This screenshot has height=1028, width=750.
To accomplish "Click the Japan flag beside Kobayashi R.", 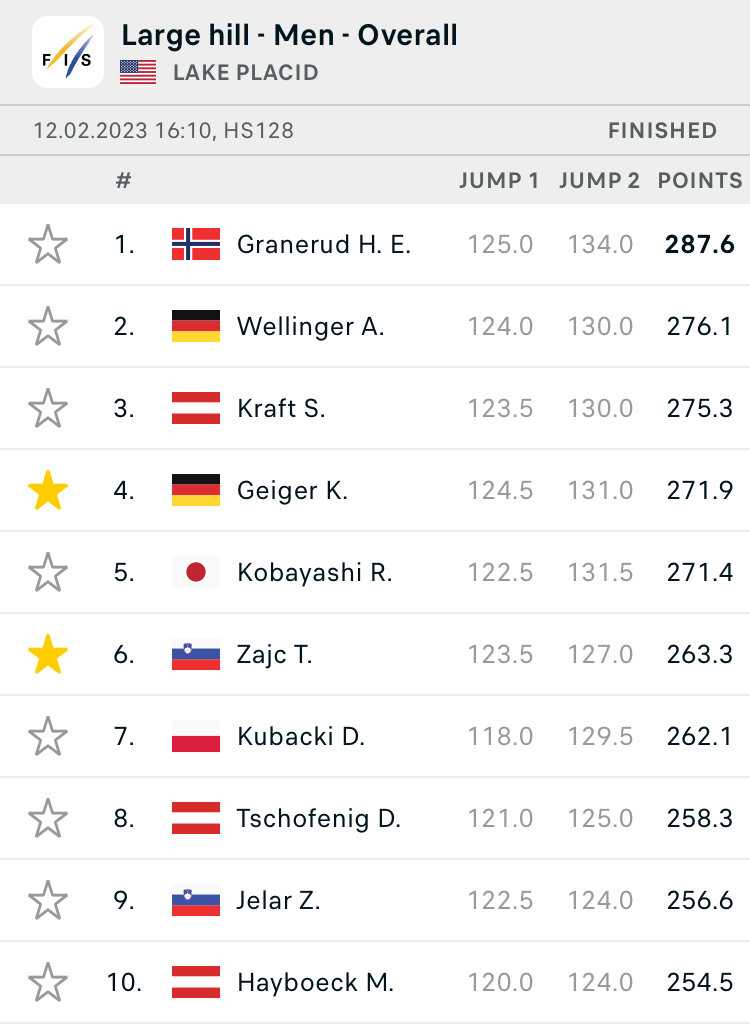I will (196, 572).
